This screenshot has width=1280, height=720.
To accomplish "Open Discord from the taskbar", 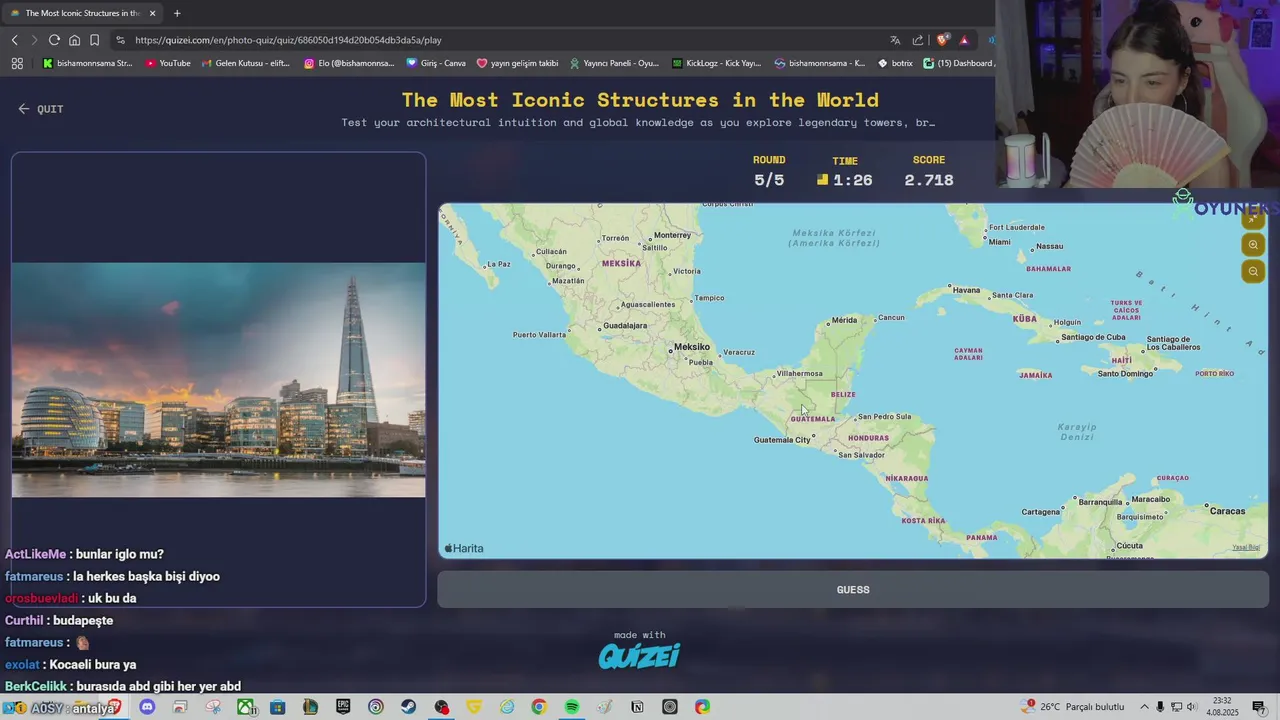I will pos(147,707).
